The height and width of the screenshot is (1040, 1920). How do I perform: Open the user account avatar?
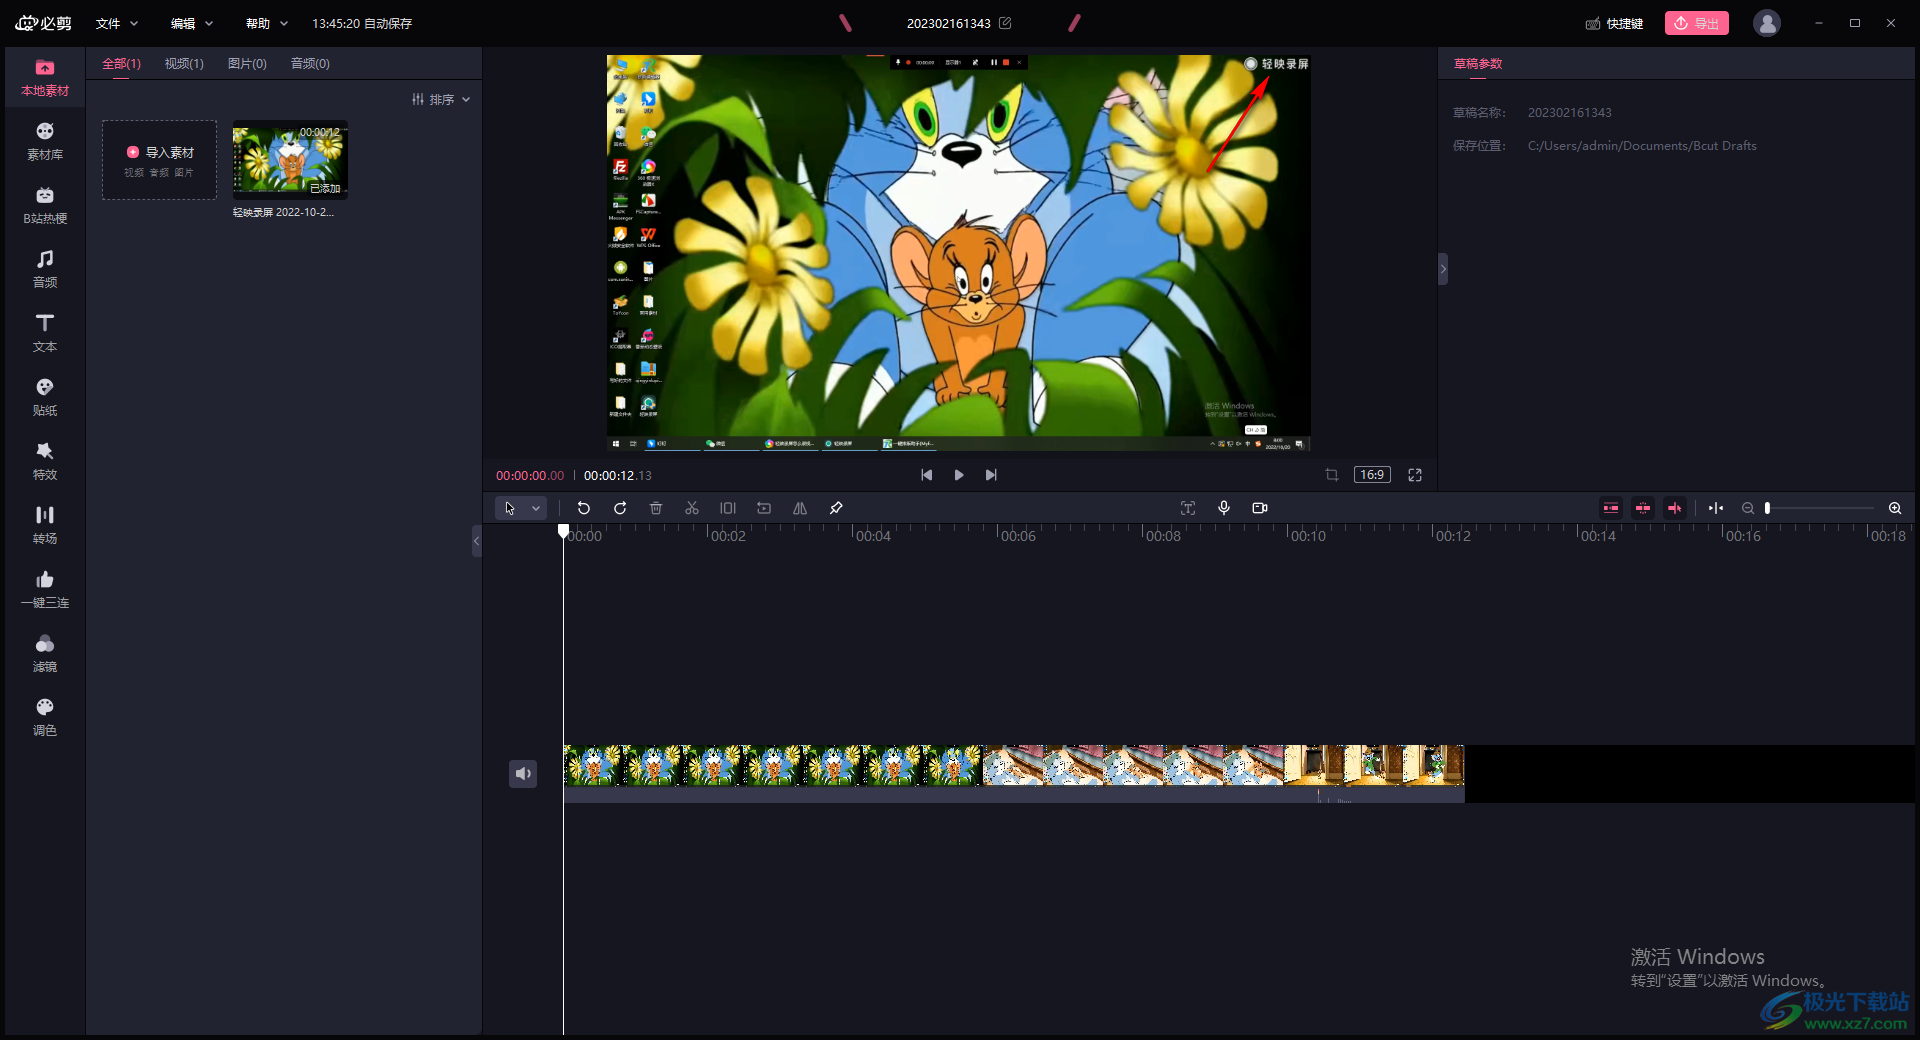(x=1767, y=23)
